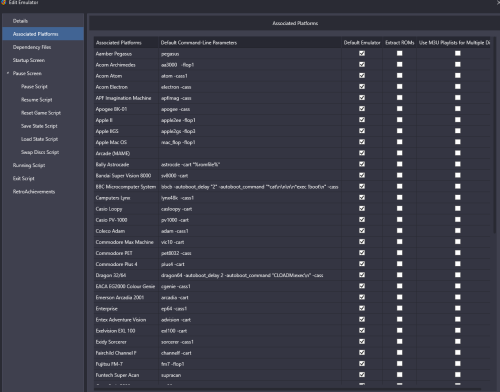Uncheck Default Emulator for Funtech Super Acan

(362, 375)
